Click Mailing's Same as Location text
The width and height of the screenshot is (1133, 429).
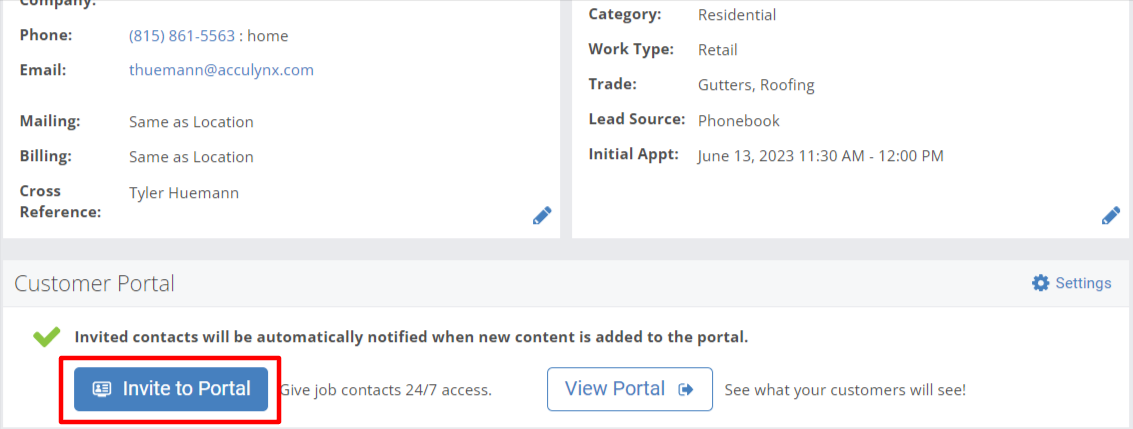(191, 122)
